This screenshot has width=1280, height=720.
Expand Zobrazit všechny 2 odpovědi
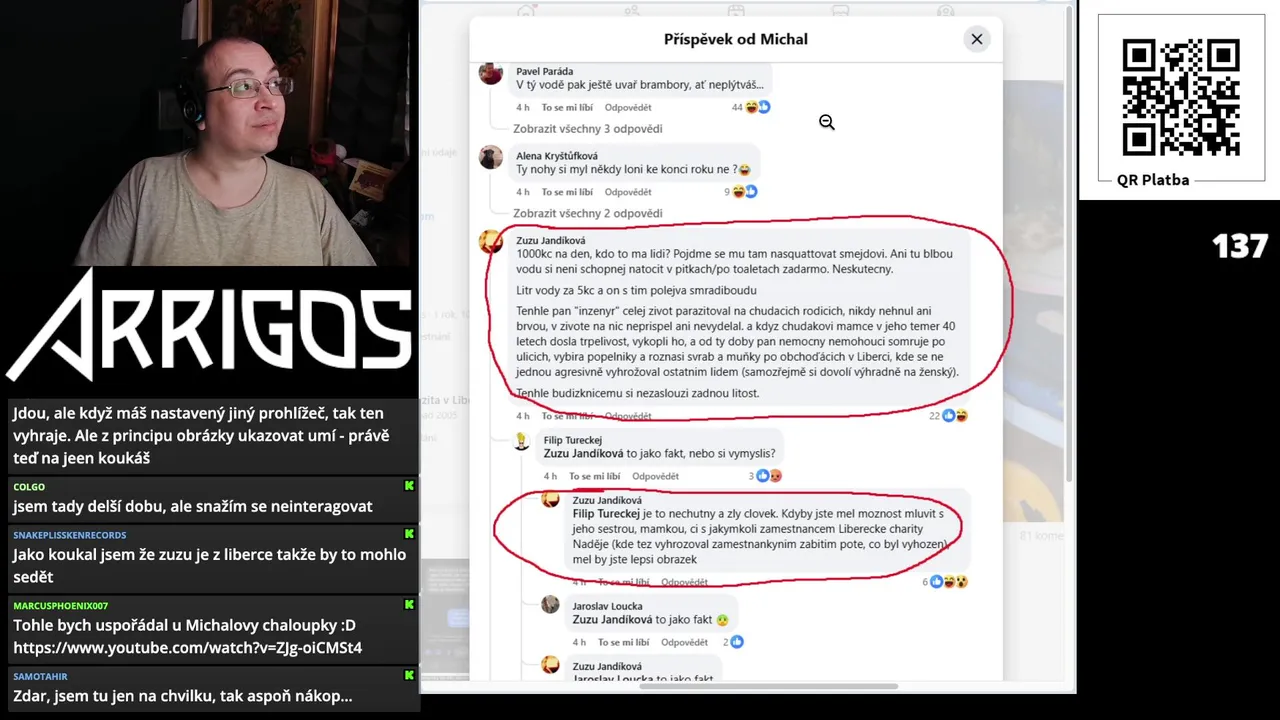[x=588, y=213]
